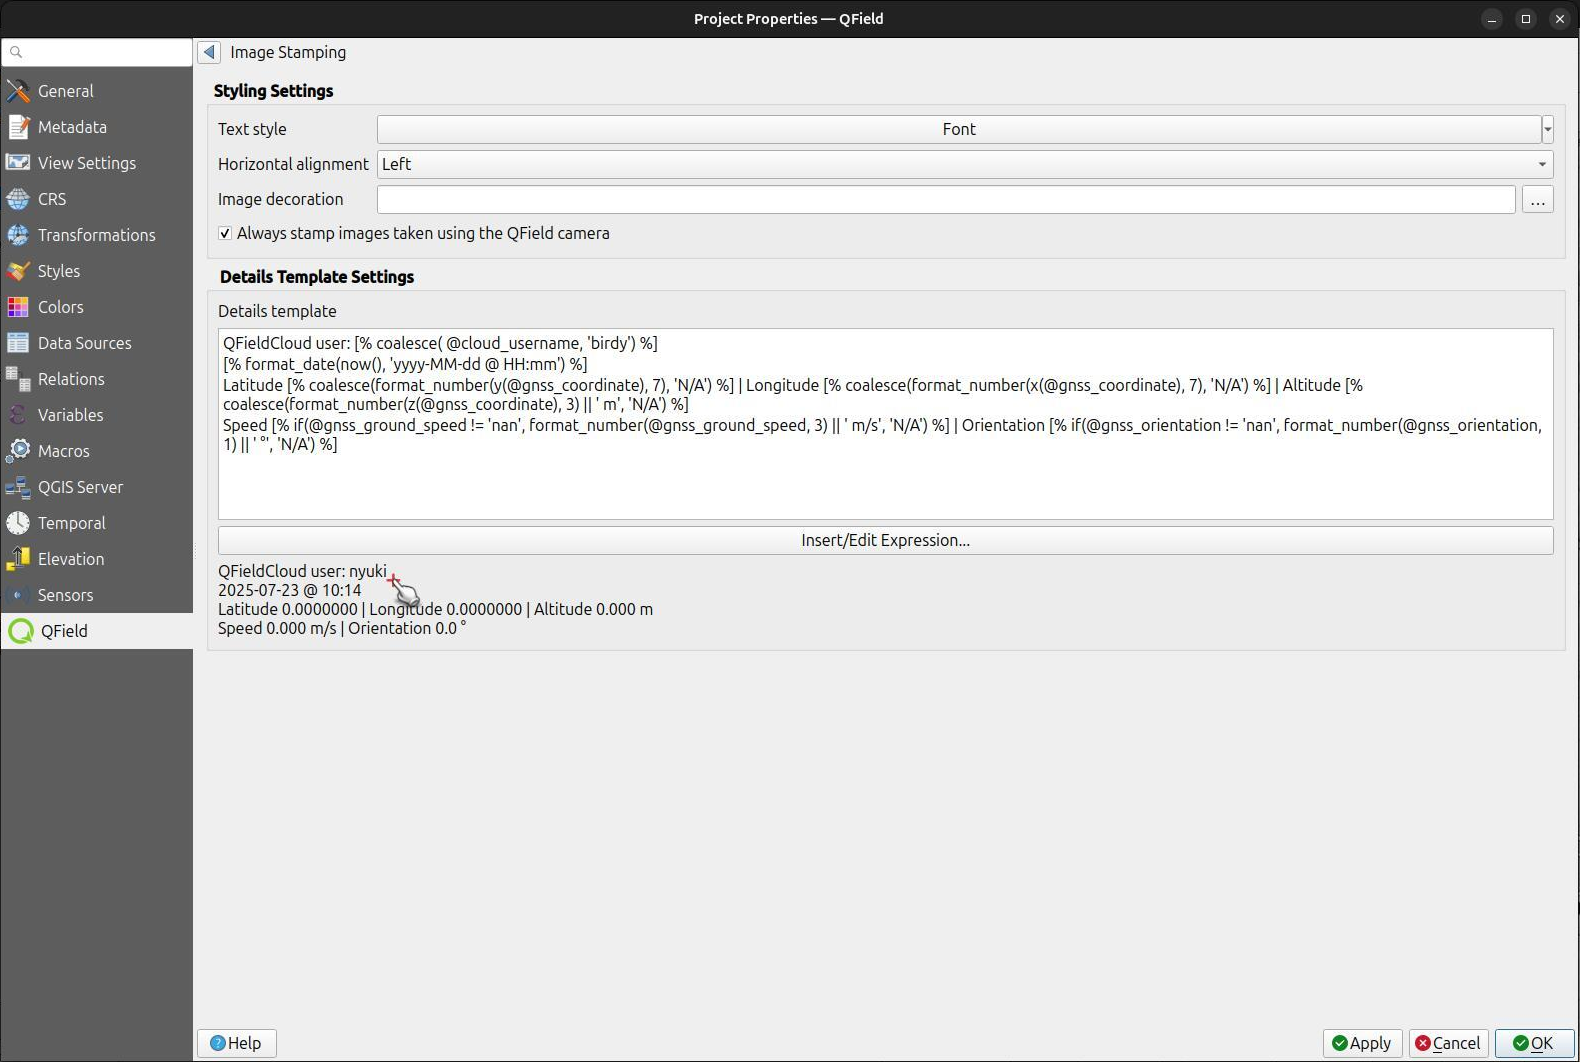Click the CRS globe icon
The image size is (1580, 1062).
pos(18,199)
